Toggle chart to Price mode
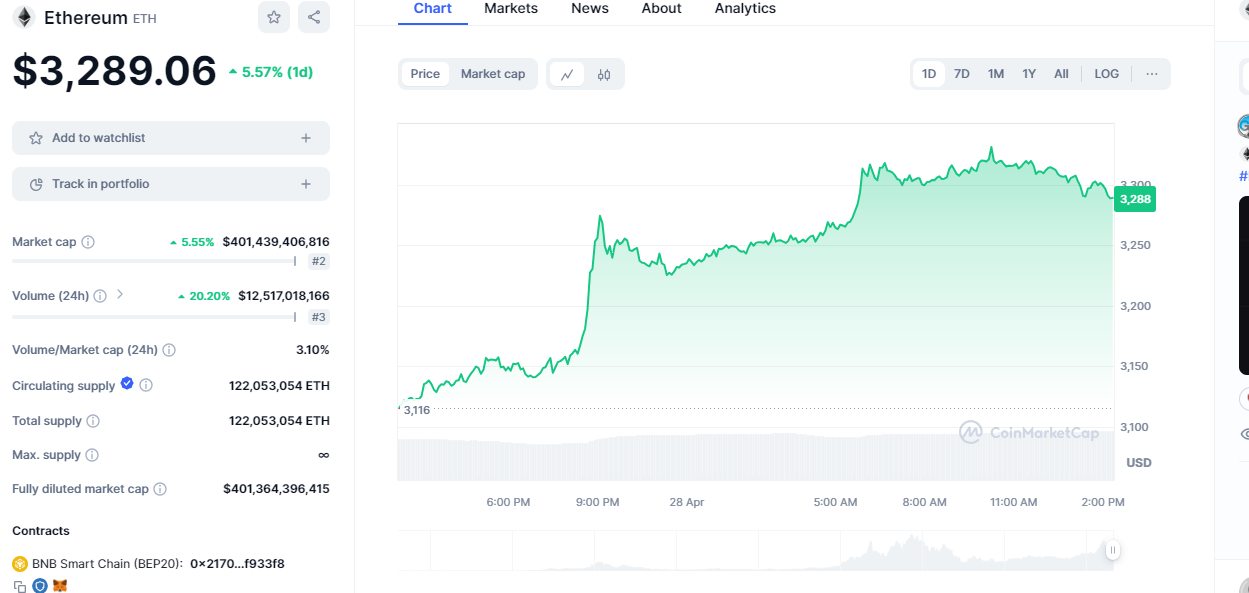The width and height of the screenshot is (1249, 593). click(425, 74)
